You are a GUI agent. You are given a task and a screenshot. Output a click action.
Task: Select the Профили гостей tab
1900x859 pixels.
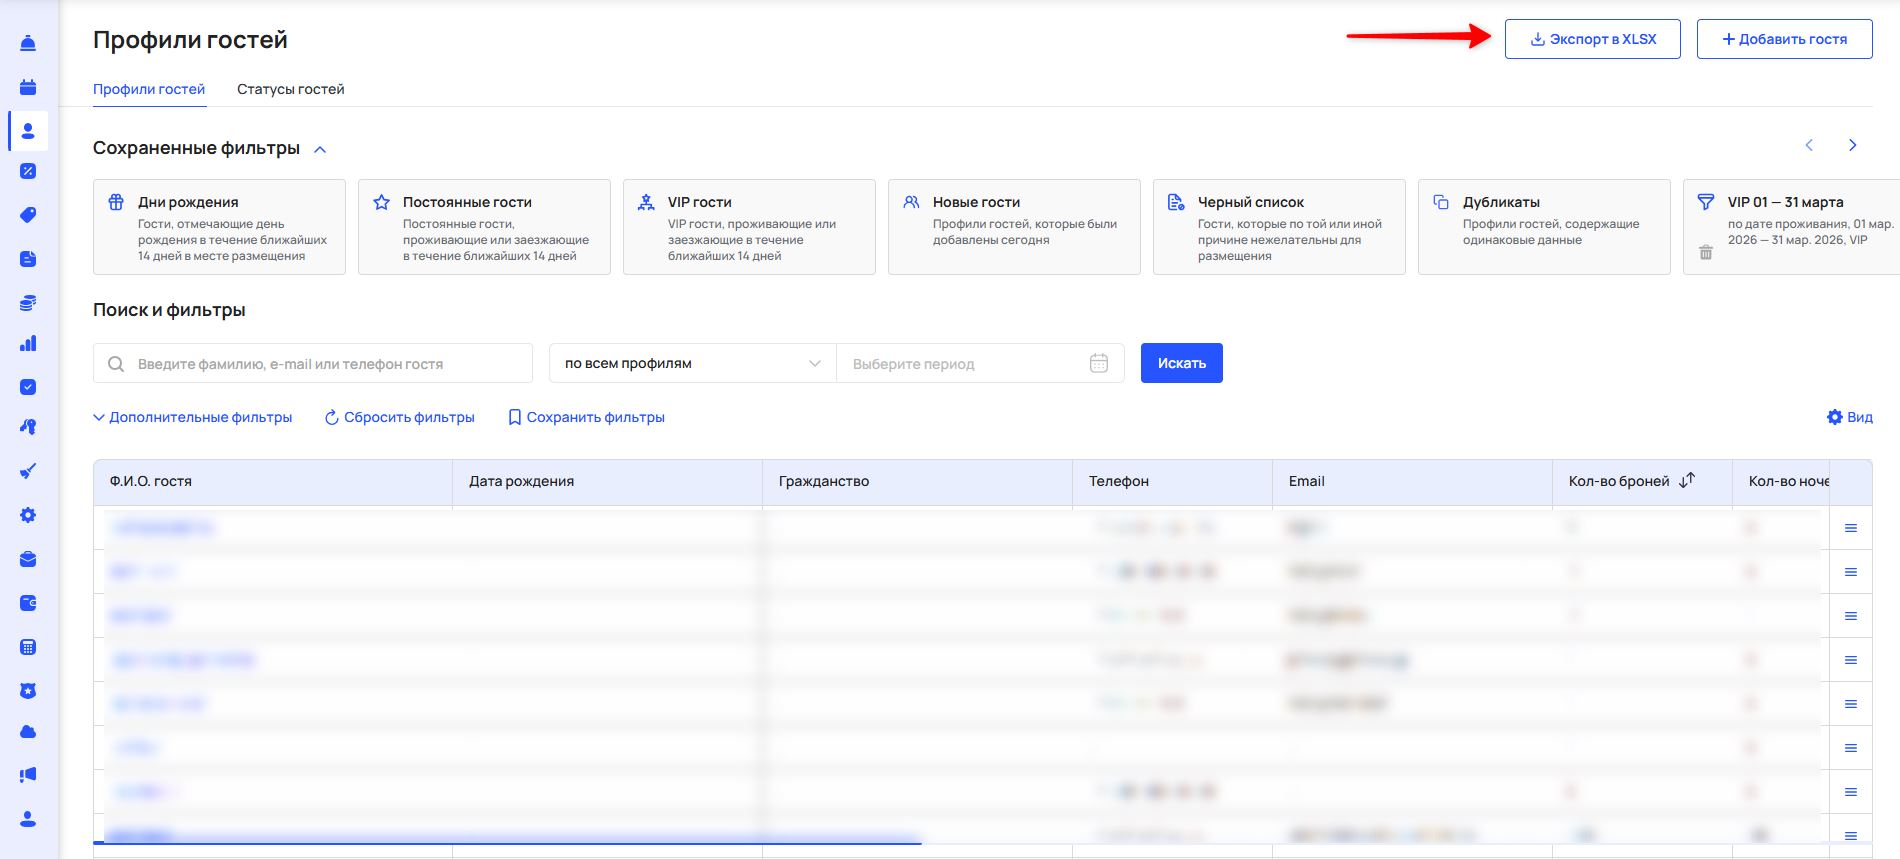click(x=149, y=89)
